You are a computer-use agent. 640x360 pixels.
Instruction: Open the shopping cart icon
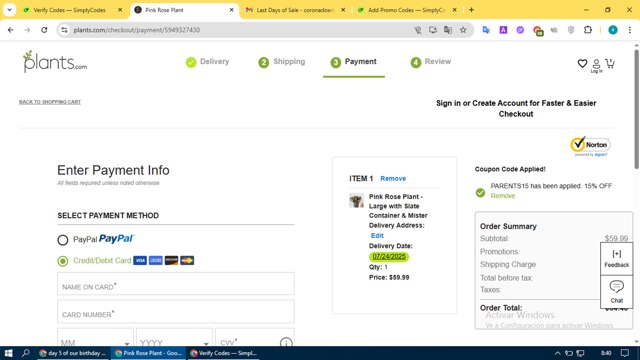(x=610, y=63)
